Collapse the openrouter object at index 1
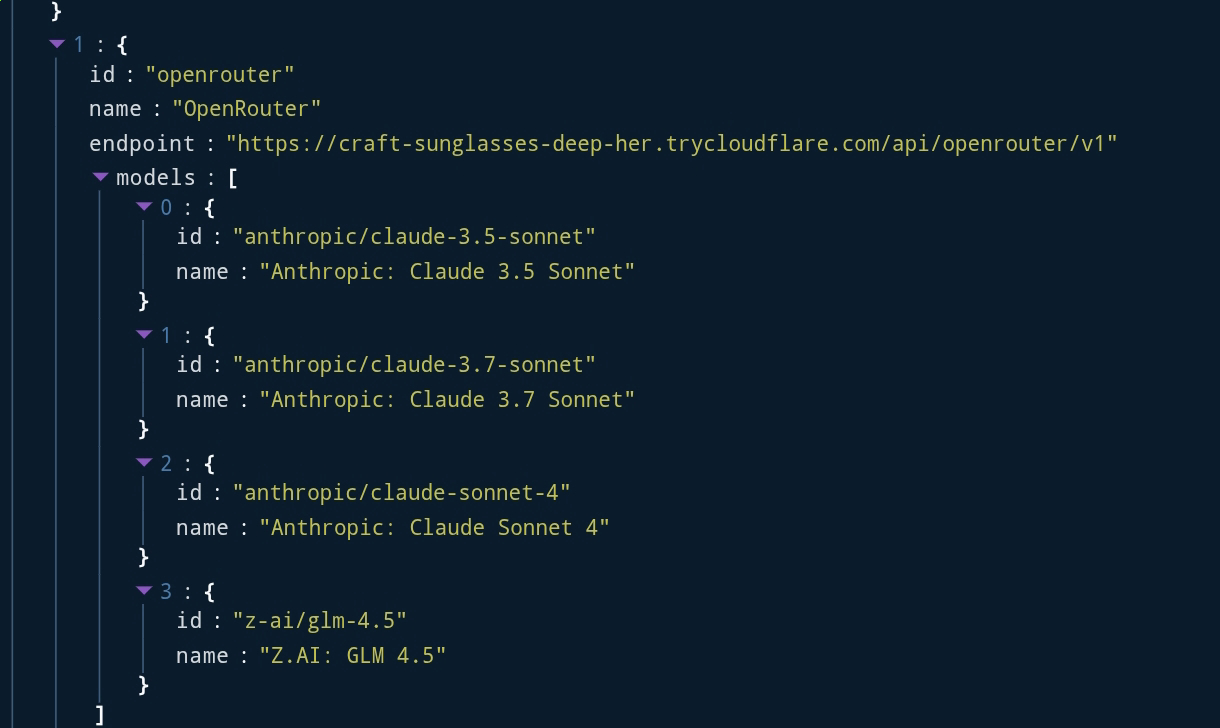This screenshot has height=728, width=1220. (57, 44)
